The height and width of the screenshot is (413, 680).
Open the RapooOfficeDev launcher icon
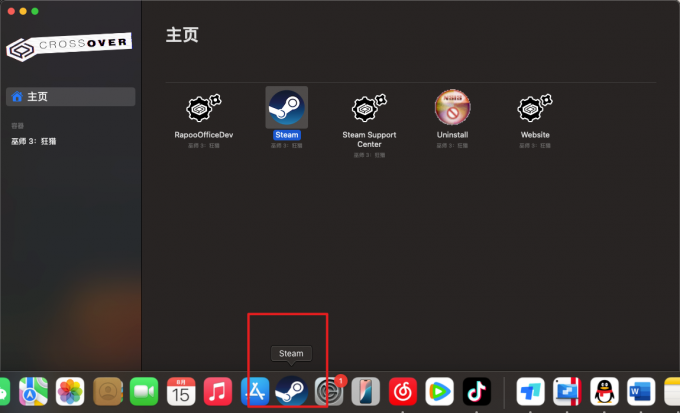(x=204, y=108)
